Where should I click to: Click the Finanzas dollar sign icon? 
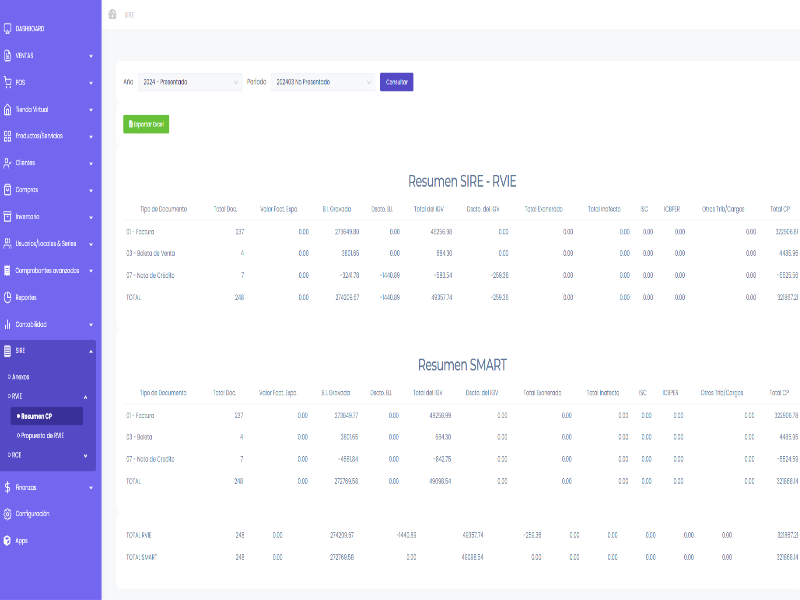point(7,487)
